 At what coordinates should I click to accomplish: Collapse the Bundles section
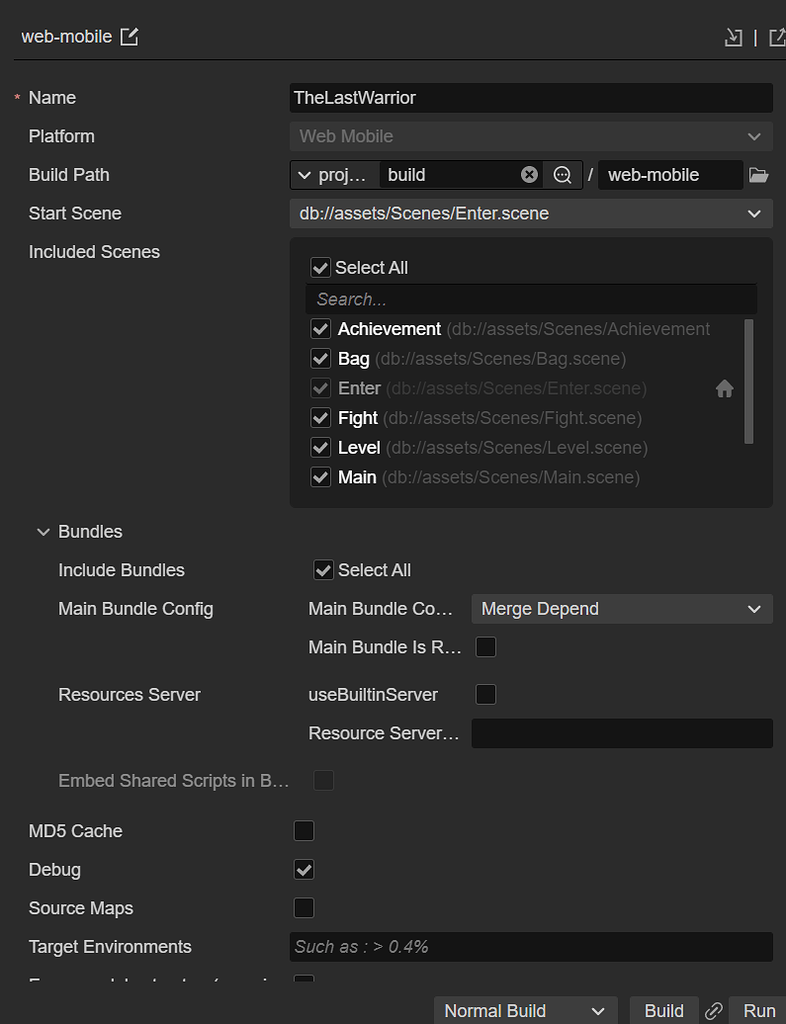click(43, 531)
